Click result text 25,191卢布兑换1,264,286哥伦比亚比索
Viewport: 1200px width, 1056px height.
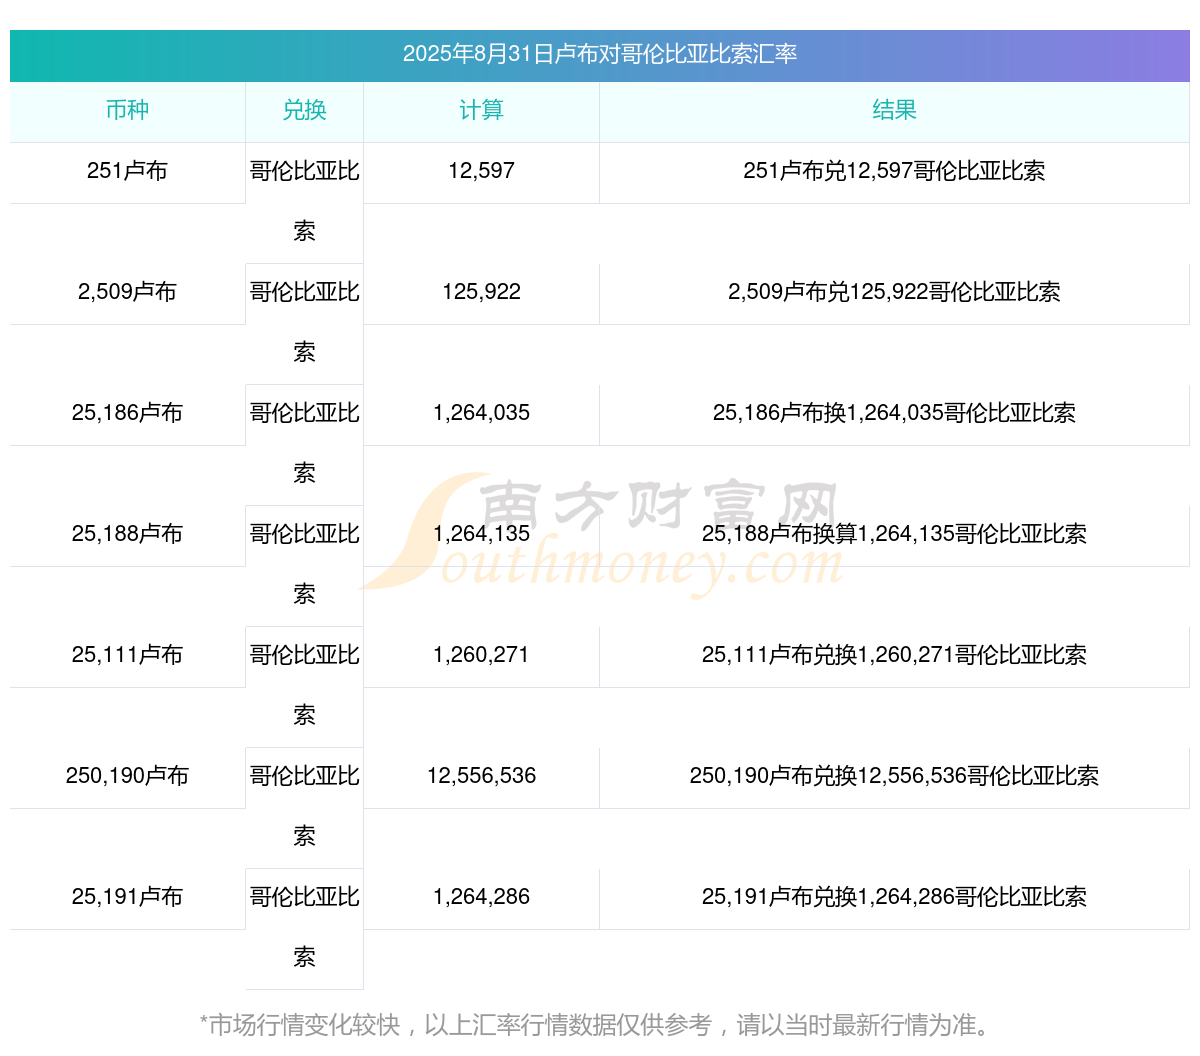(894, 897)
